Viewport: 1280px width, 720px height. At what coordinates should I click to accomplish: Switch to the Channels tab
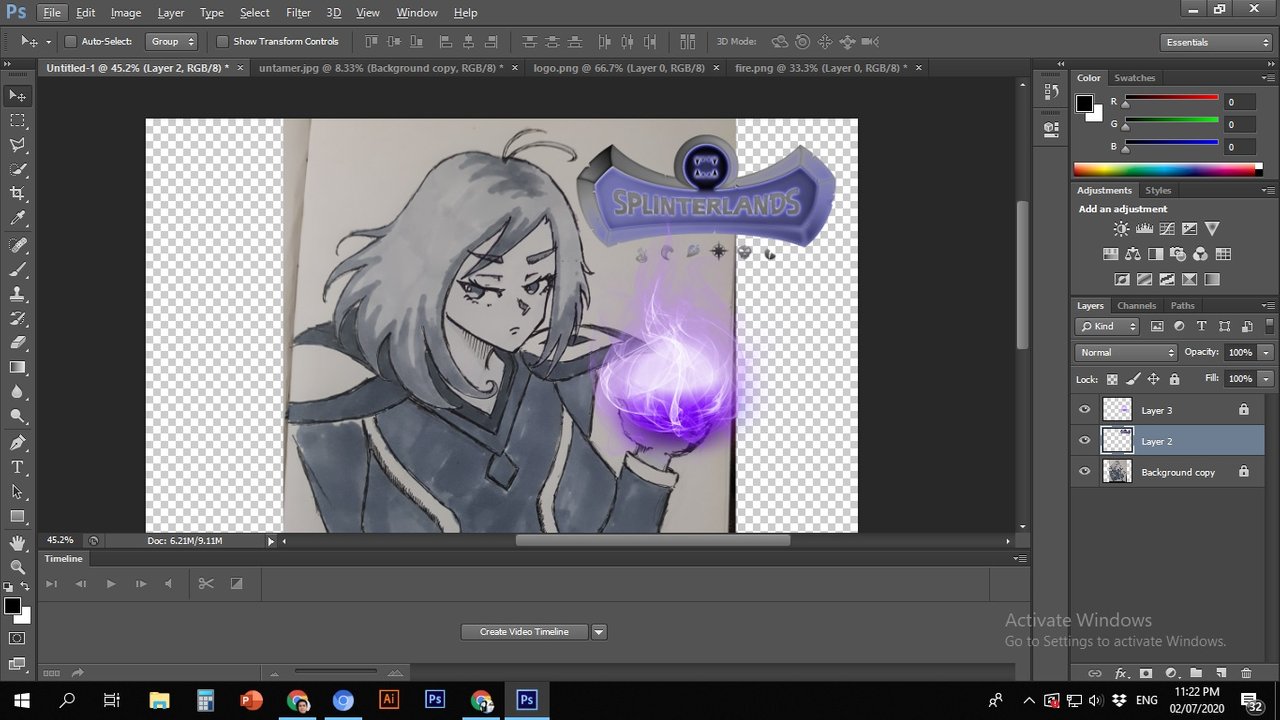1136,306
